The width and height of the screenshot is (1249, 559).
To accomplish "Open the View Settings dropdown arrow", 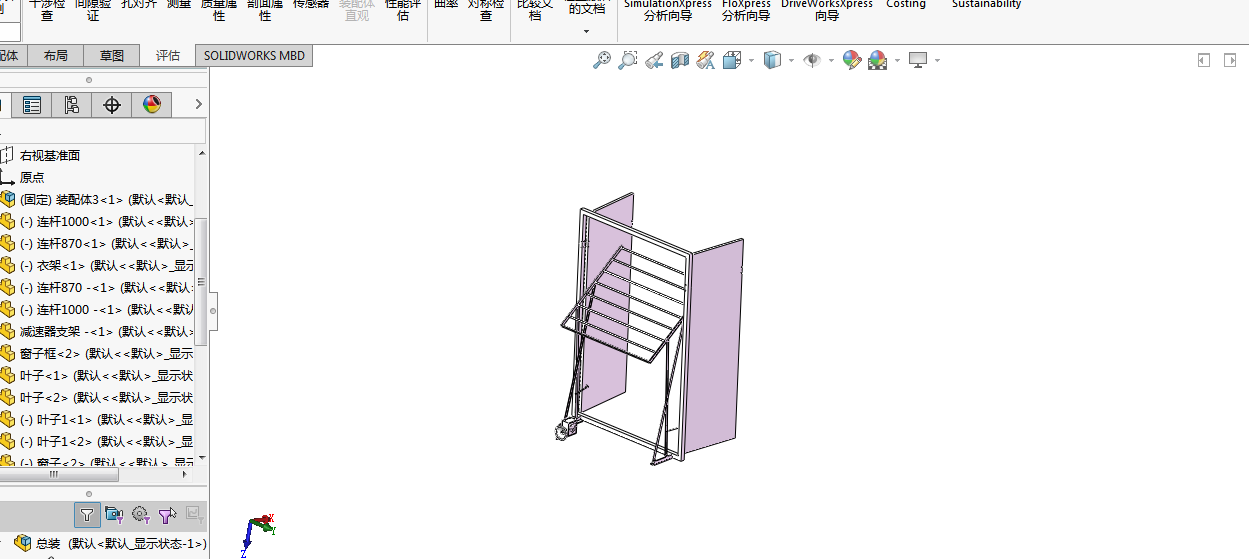I will [937, 61].
